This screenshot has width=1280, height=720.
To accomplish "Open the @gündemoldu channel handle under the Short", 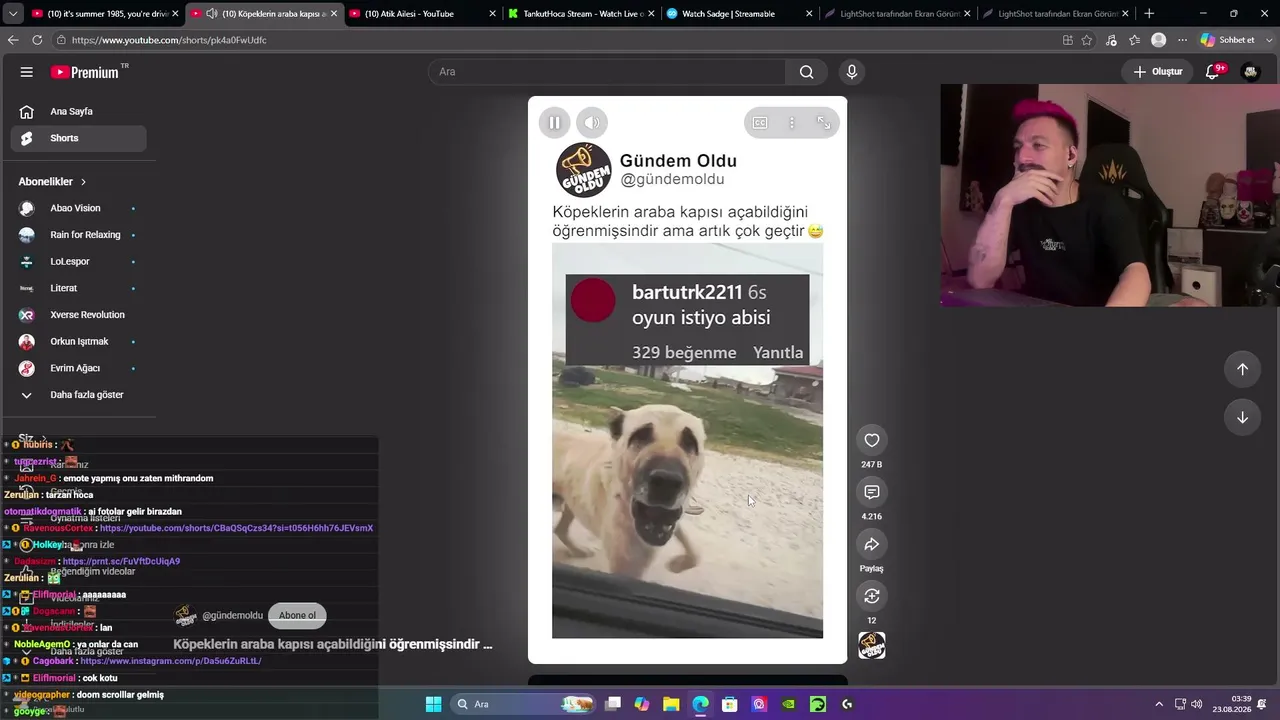I will (232, 616).
